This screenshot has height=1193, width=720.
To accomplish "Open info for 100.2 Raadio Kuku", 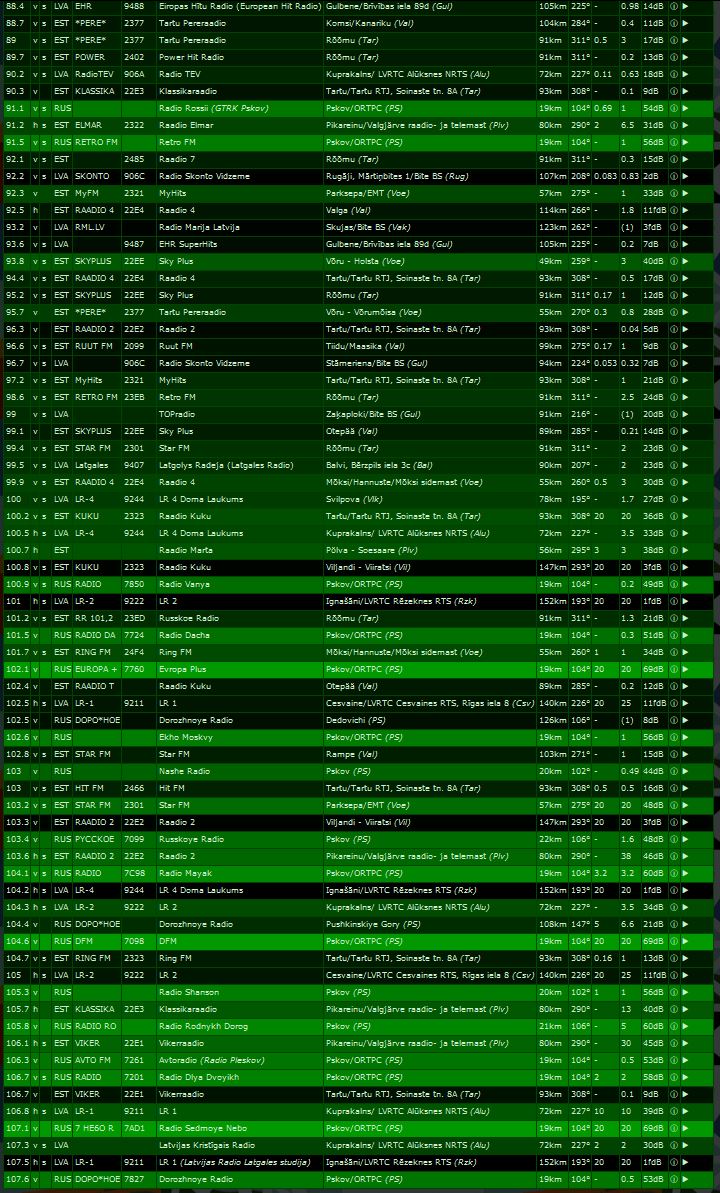I will (x=674, y=516).
